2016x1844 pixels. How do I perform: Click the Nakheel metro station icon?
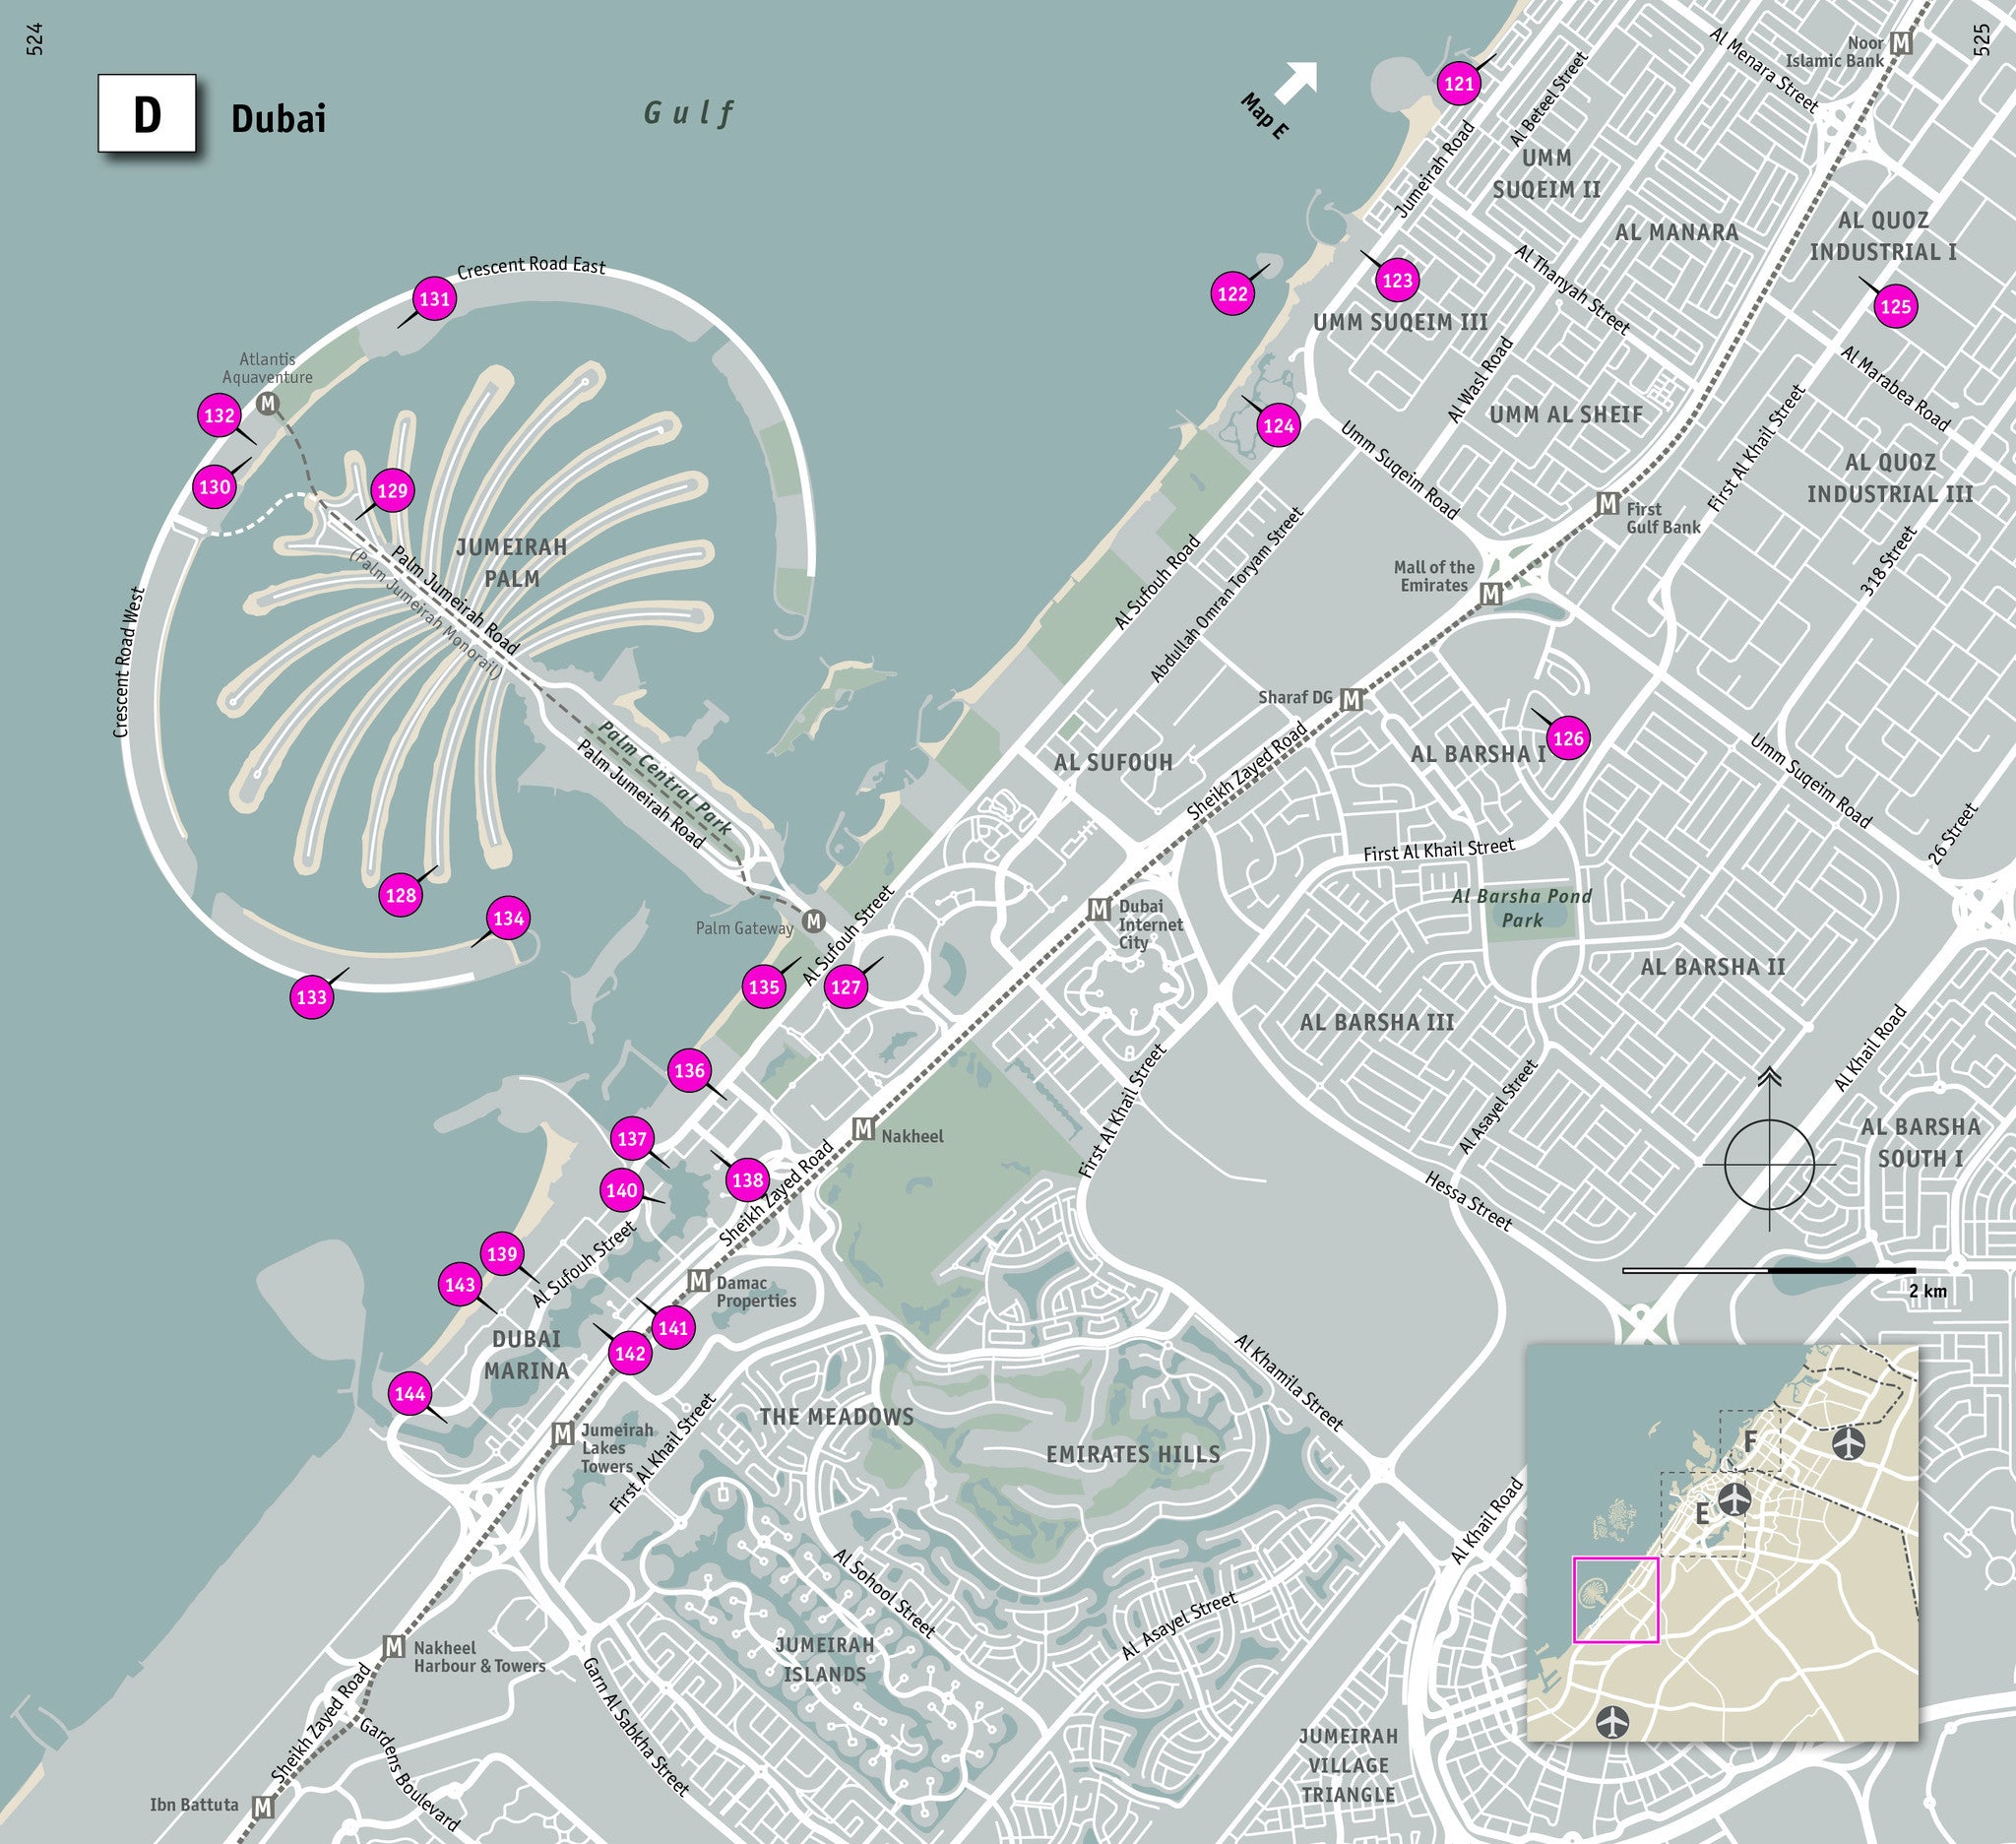864,1130
